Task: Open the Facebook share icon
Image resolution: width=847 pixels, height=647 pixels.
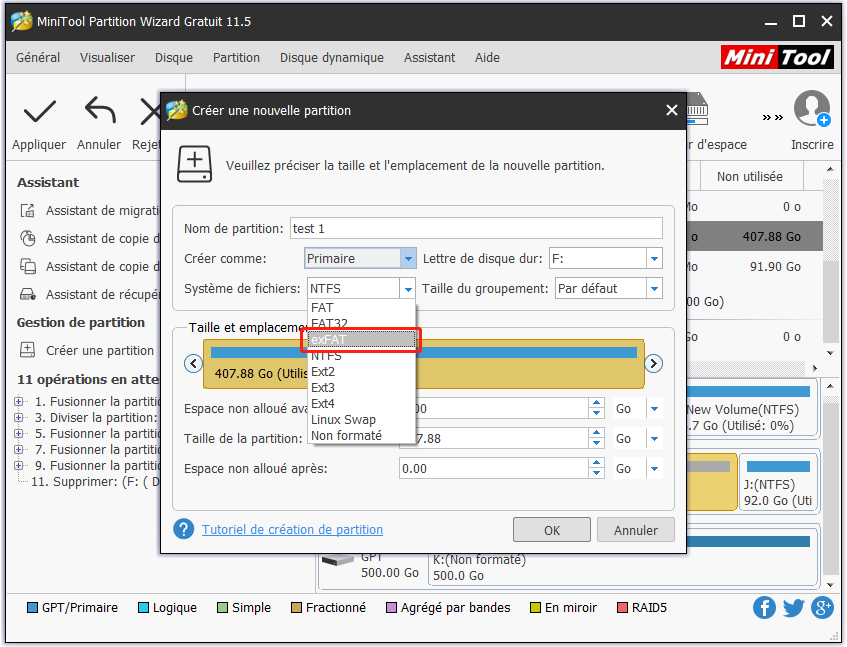Action: point(764,608)
